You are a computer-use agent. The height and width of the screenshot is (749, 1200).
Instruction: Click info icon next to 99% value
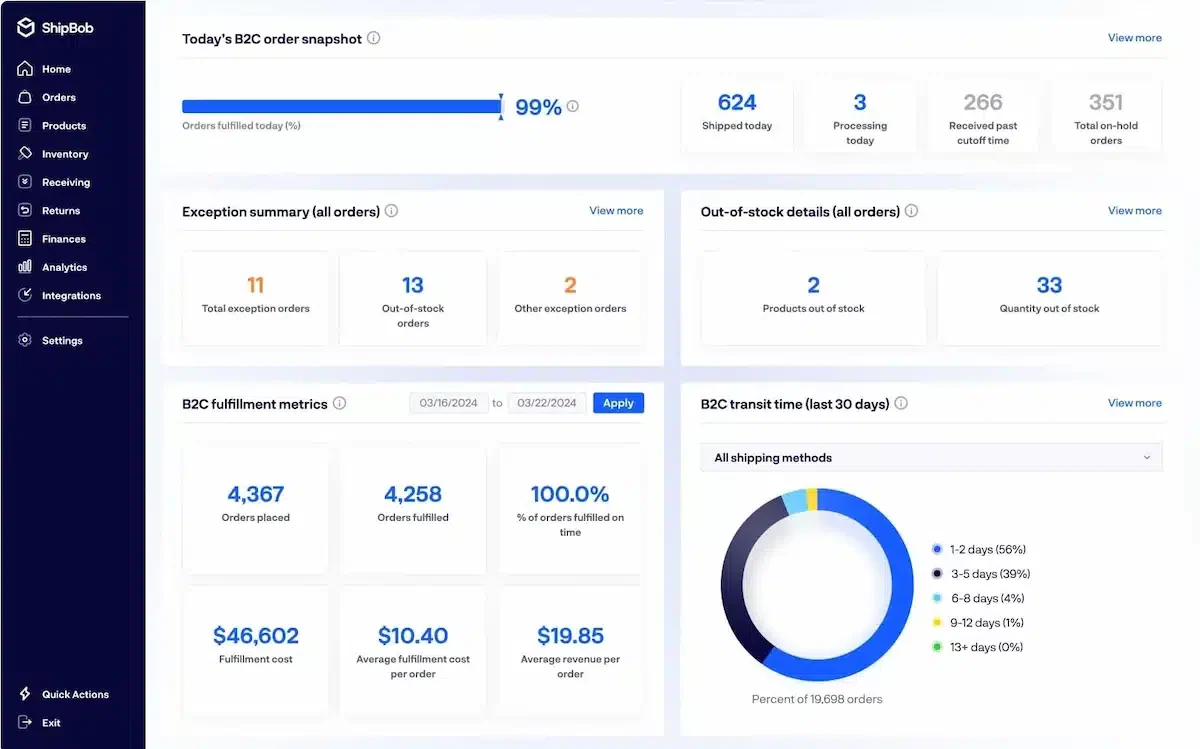point(573,106)
